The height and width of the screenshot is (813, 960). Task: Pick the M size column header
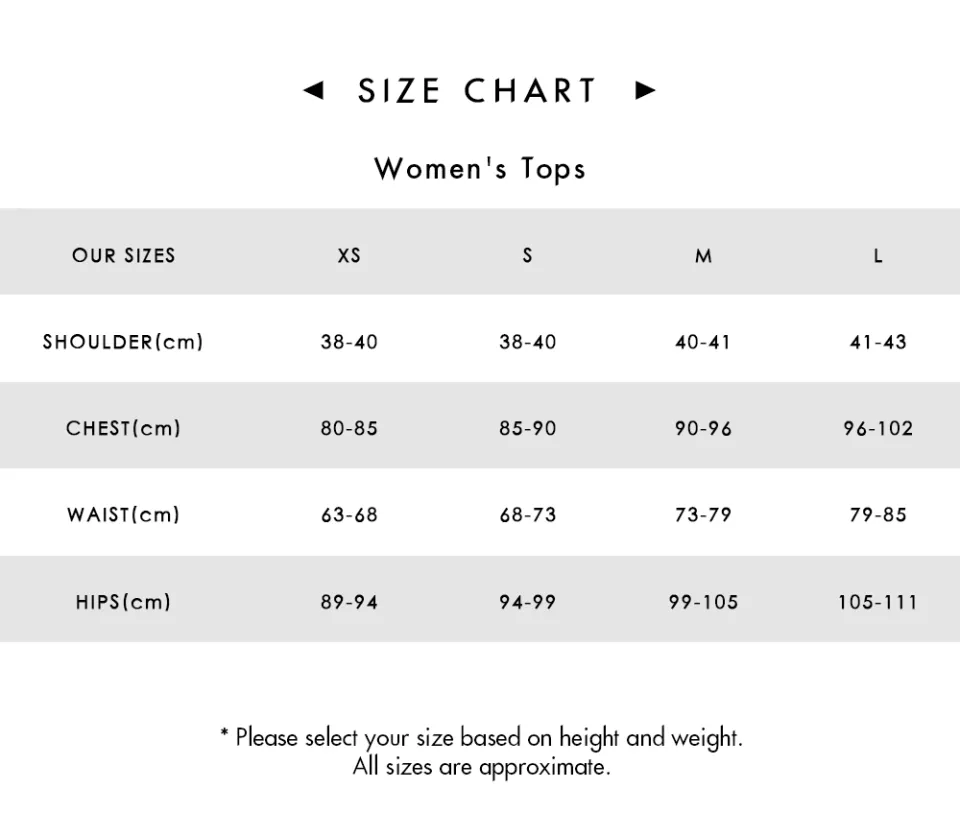703,256
